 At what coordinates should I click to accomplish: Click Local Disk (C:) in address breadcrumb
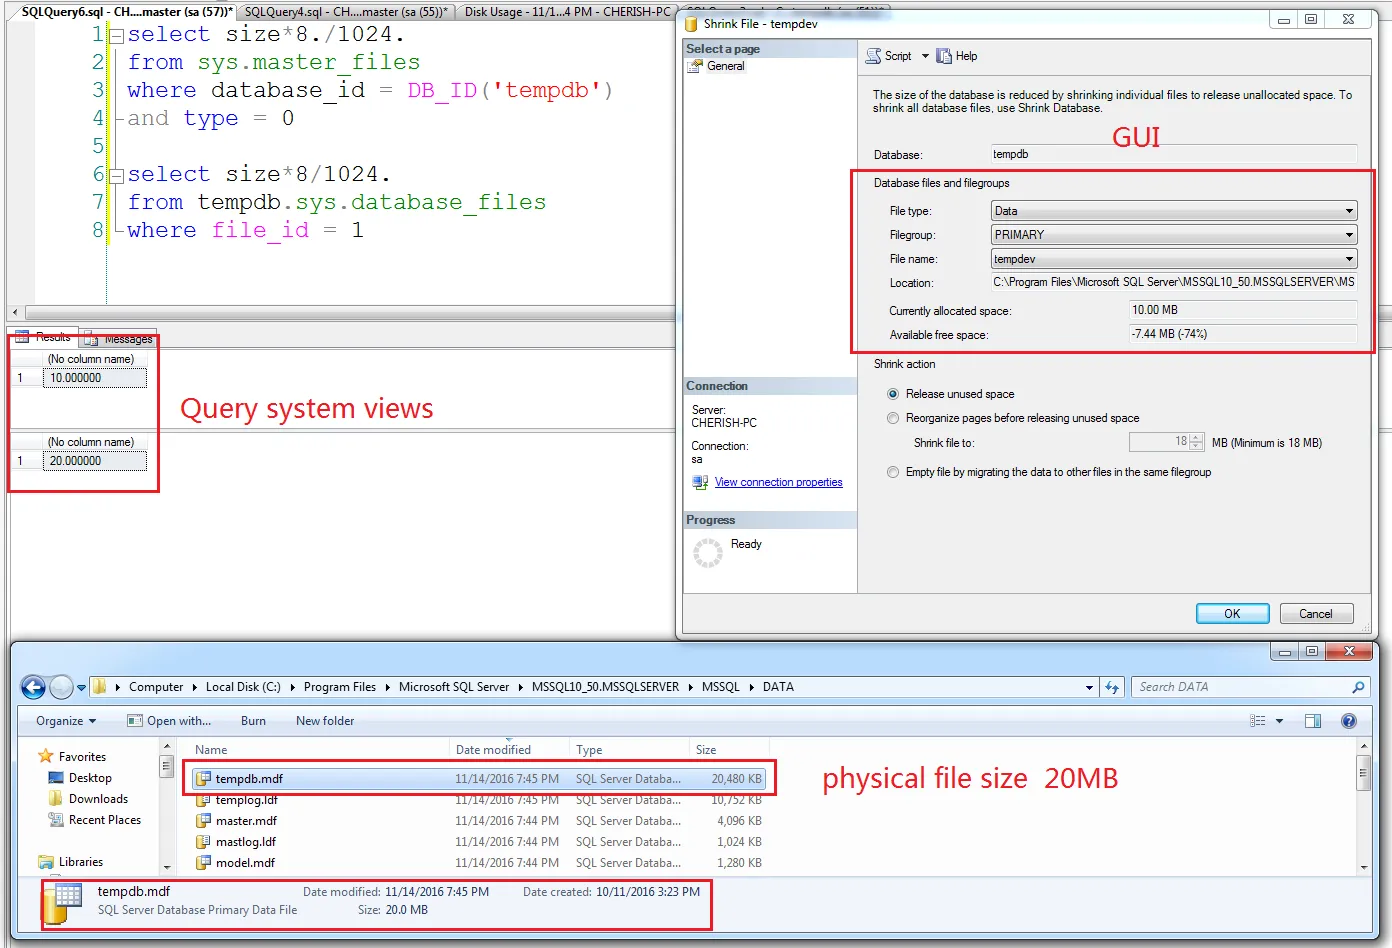point(243,687)
